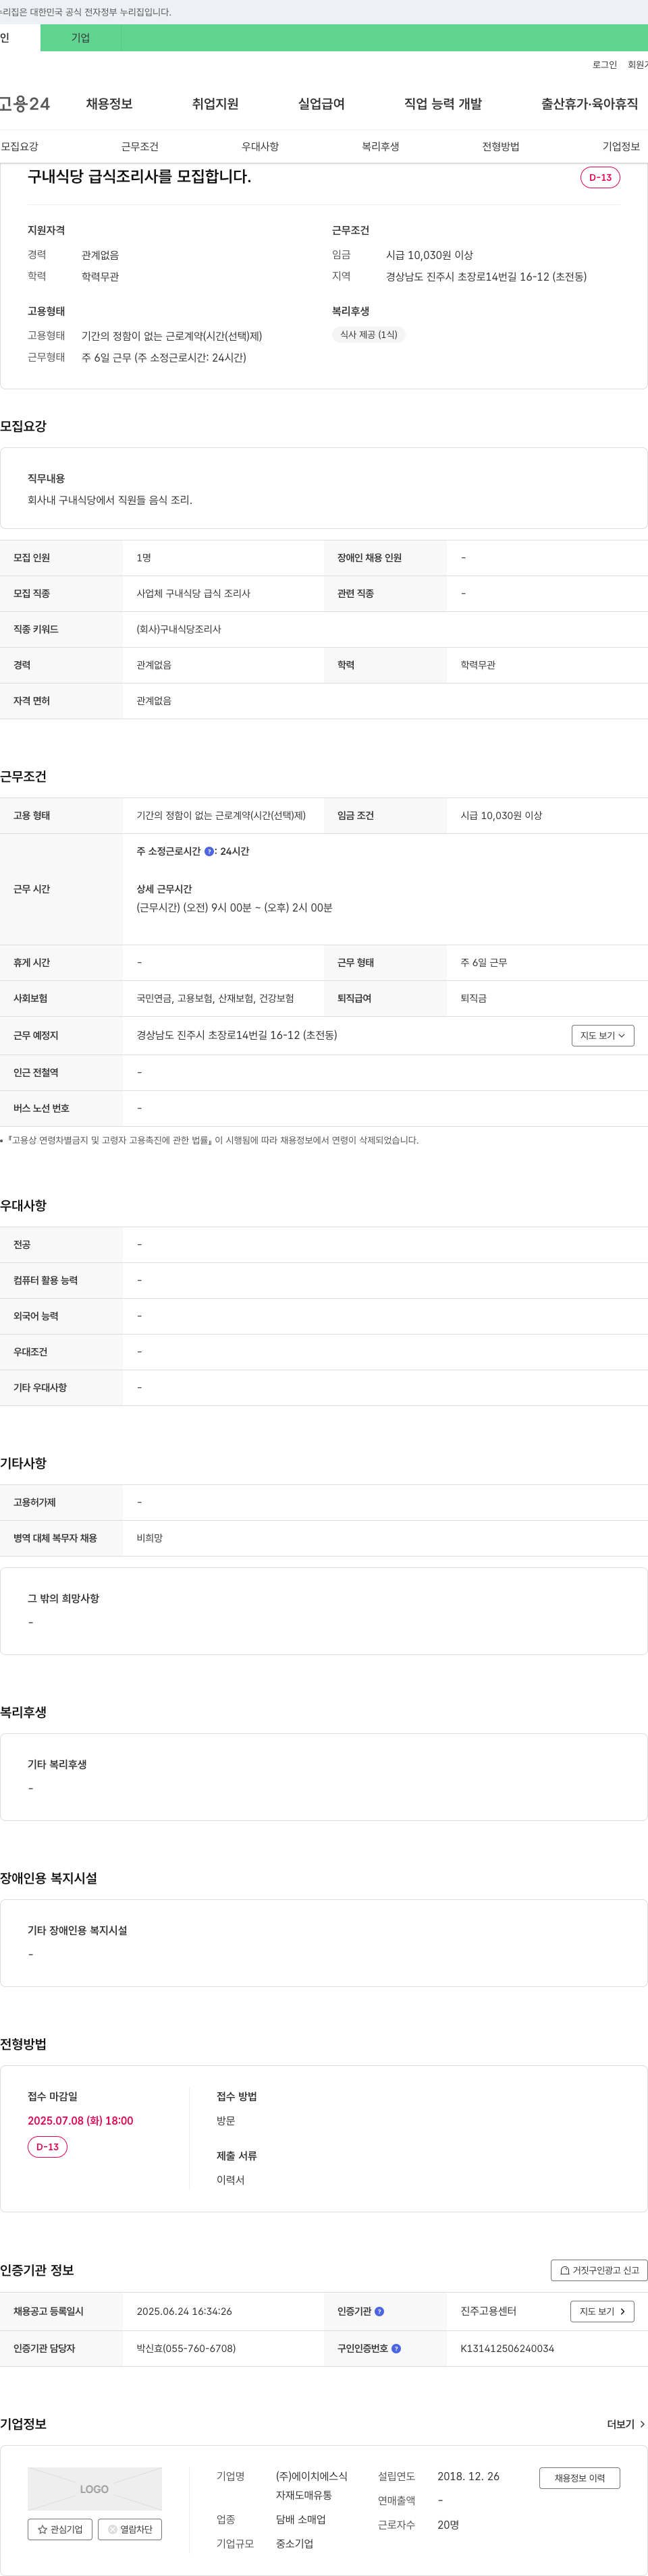This screenshot has height=2576, width=648.
Task: Open 실업급여 main menu
Action: (321, 104)
